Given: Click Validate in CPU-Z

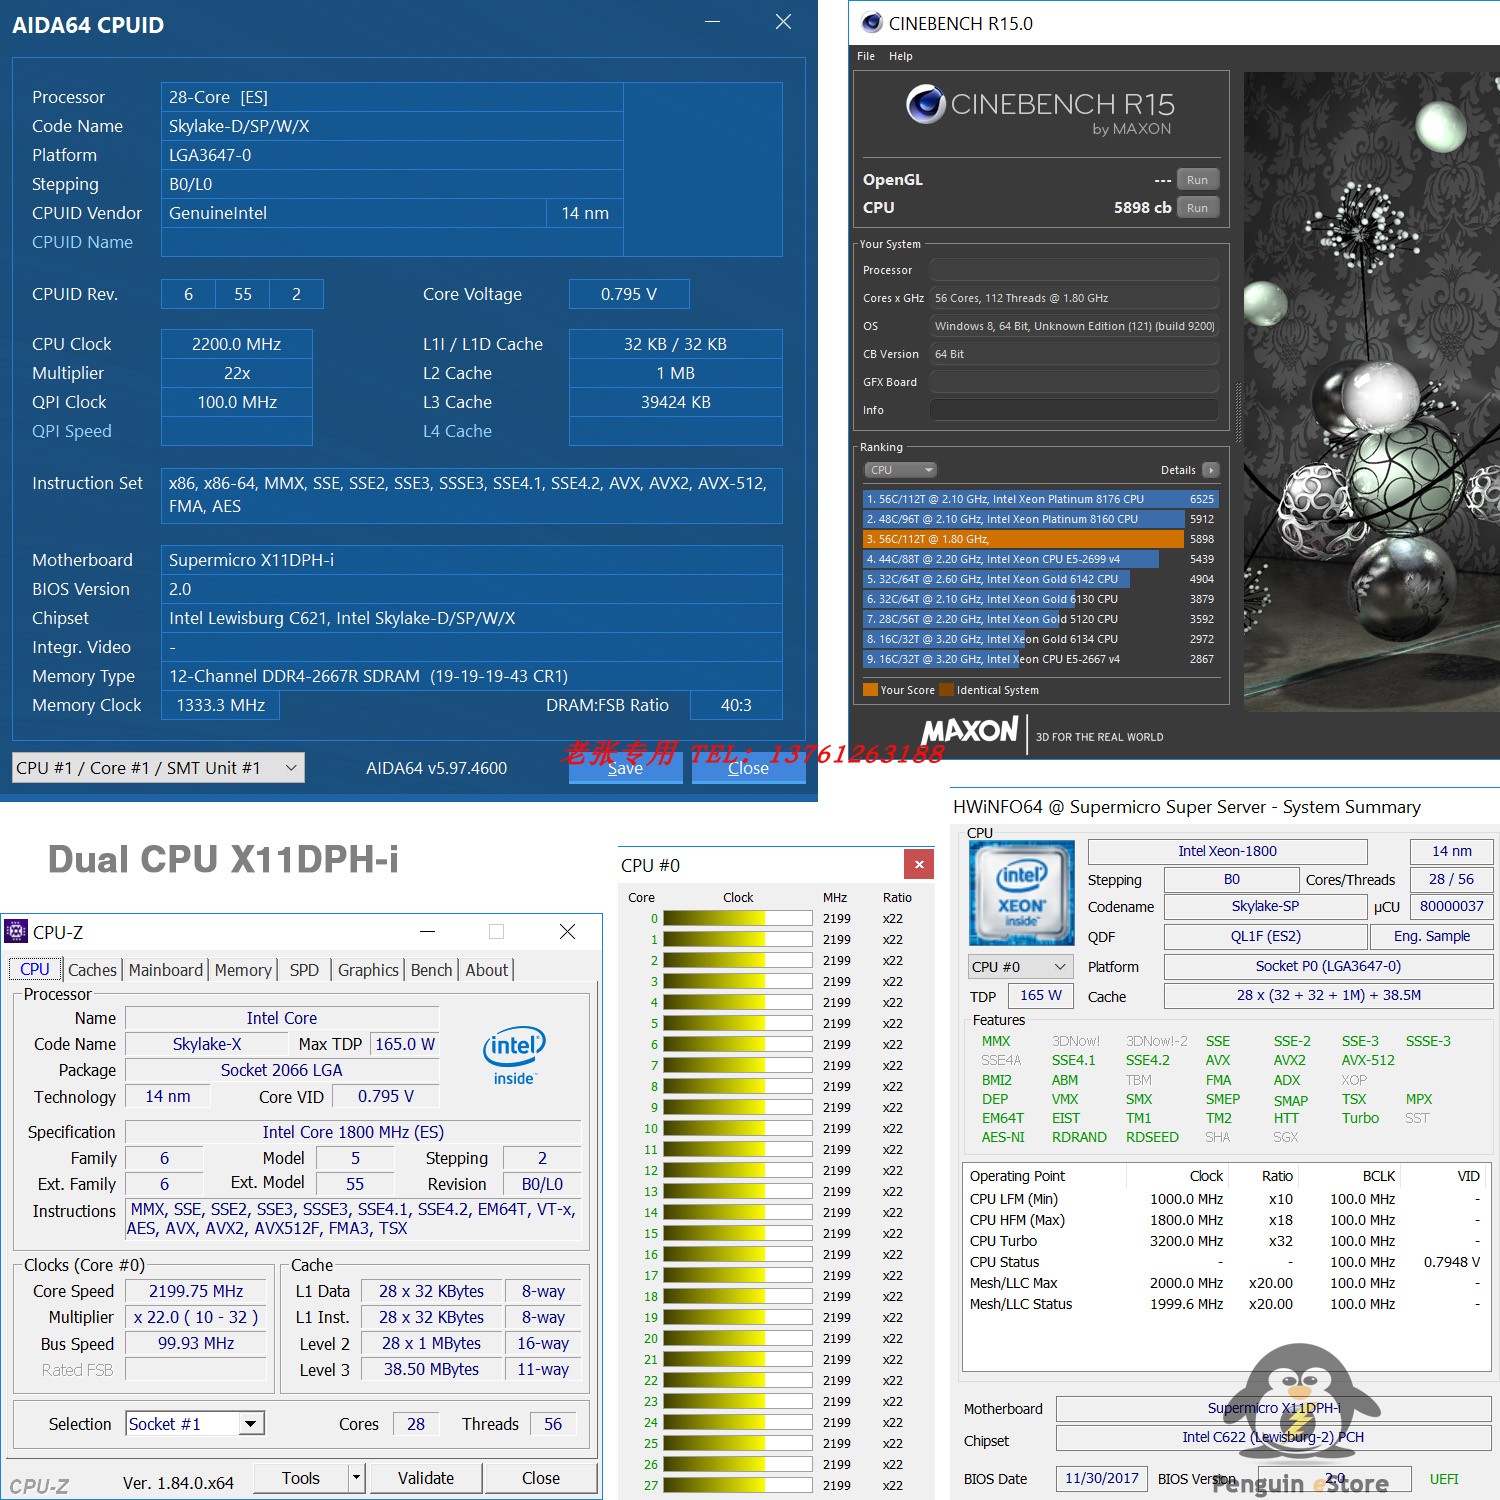Looking at the screenshot, I should point(425,1477).
